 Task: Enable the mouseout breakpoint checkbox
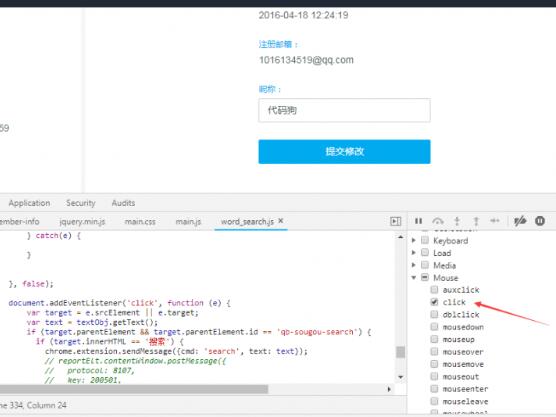[x=434, y=376]
